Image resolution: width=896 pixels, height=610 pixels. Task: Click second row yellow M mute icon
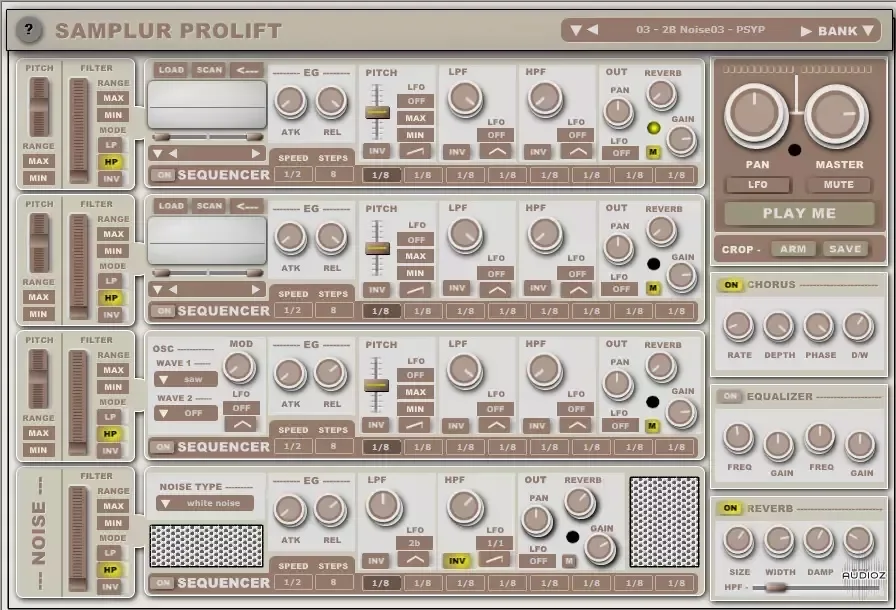tap(653, 289)
